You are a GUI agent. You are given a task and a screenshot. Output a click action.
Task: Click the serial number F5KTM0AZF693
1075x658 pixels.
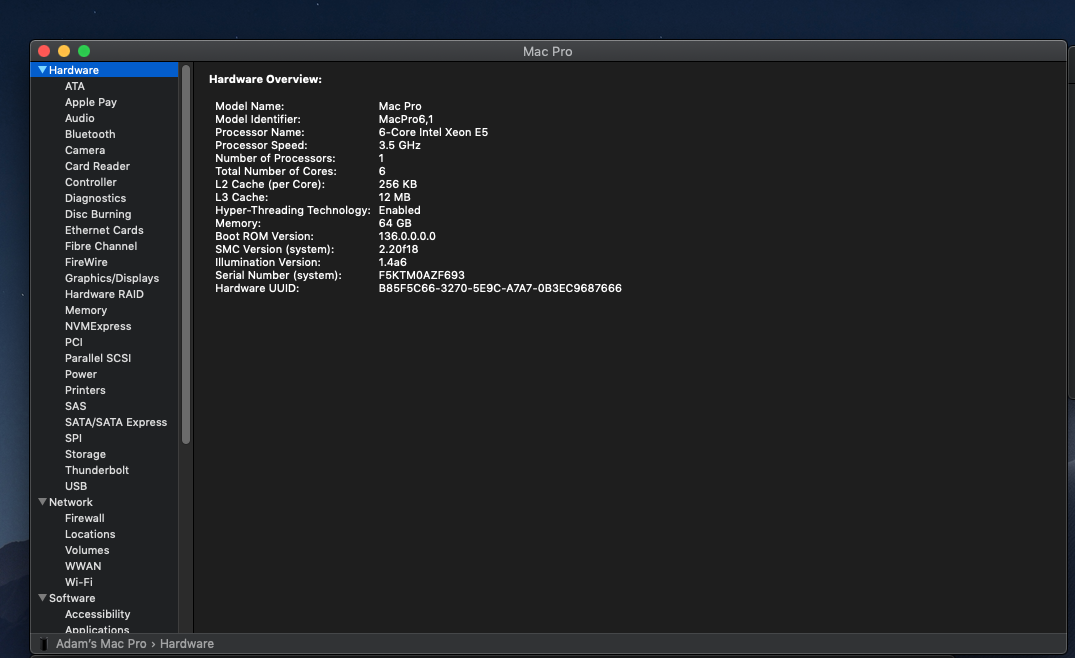coord(422,275)
